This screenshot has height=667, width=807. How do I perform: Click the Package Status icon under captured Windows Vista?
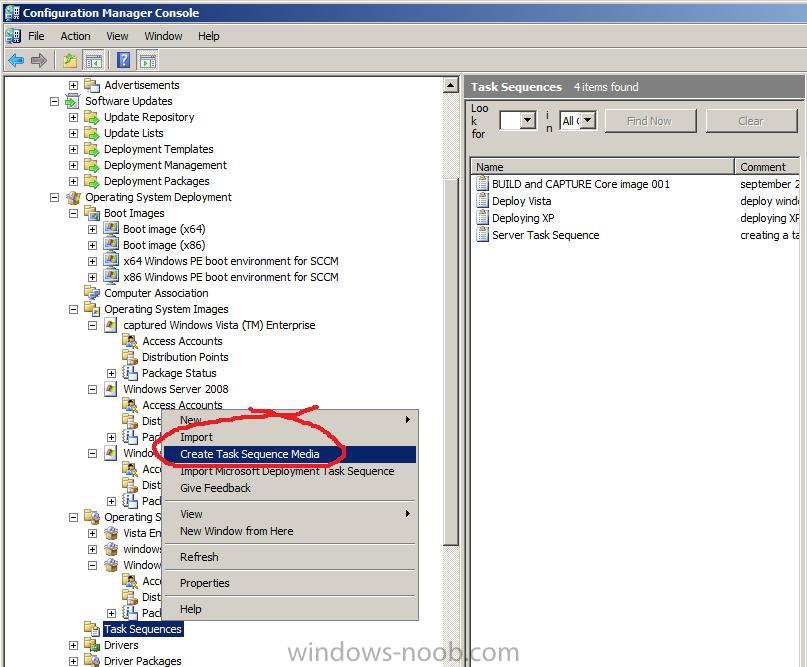coord(130,373)
